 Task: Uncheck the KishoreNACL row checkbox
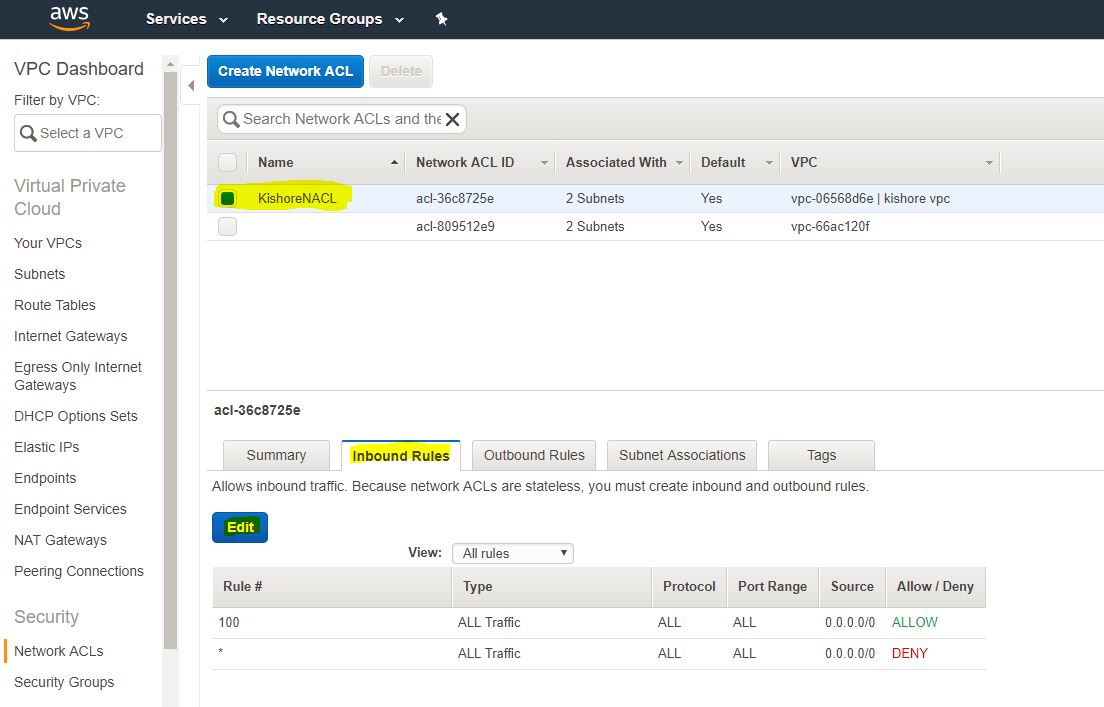pos(228,198)
